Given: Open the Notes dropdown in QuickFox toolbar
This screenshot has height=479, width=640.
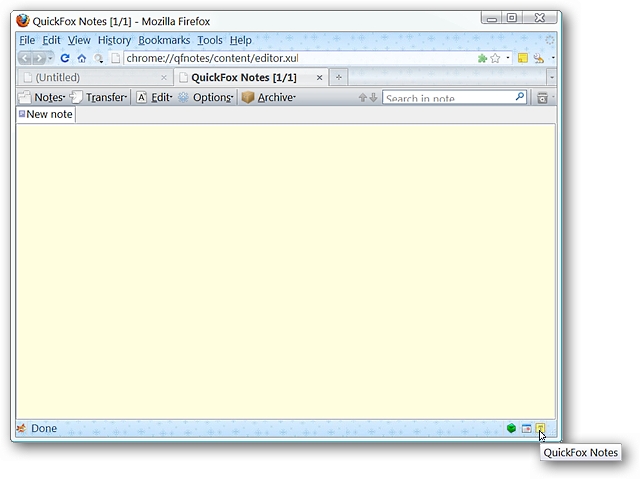Looking at the screenshot, I should (42, 97).
